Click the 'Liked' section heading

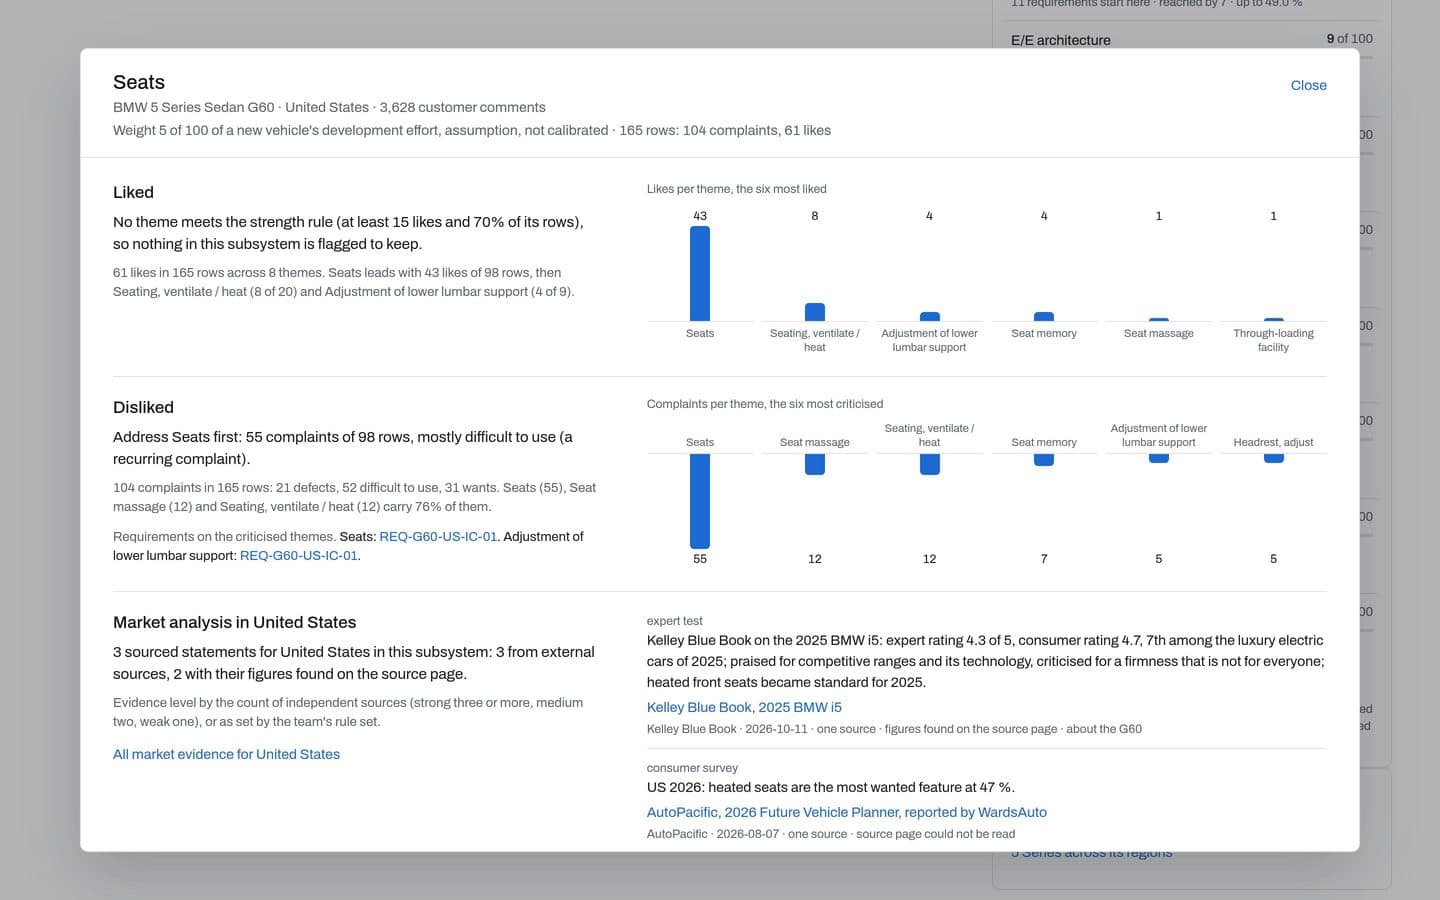(133, 192)
